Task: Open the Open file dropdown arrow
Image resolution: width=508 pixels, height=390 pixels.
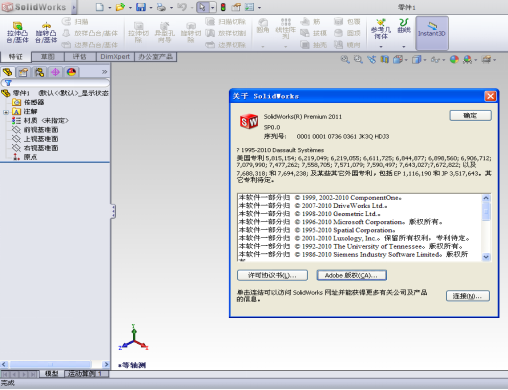Action: (x=130, y=7)
